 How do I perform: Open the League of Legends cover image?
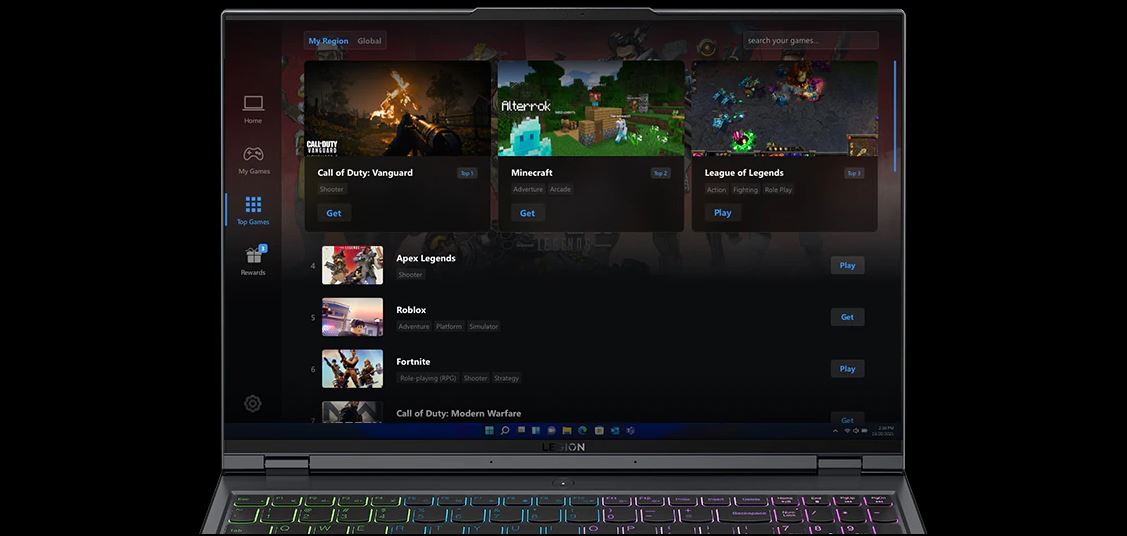click(x=784, y=108)
